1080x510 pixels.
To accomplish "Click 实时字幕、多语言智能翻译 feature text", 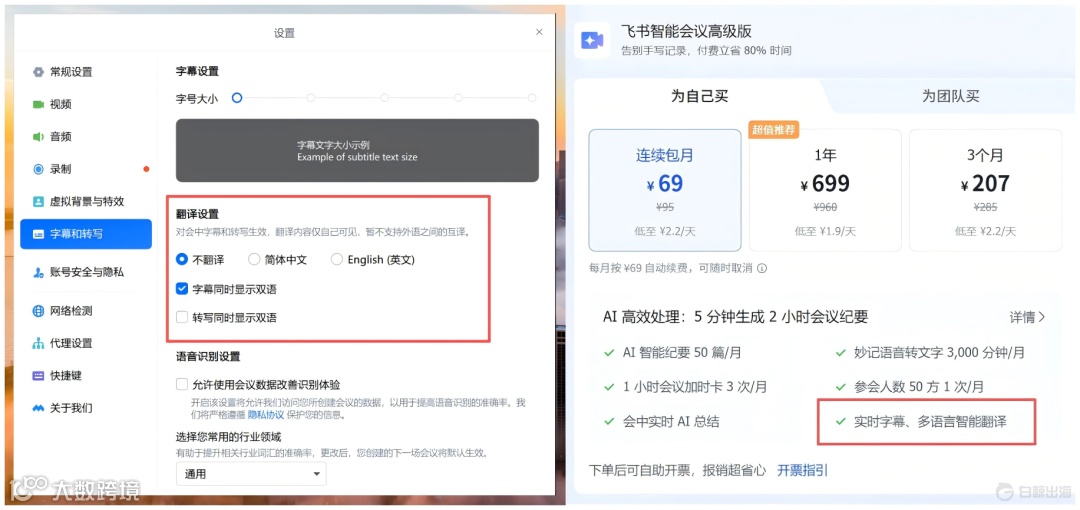I will [x=930, y=421].
